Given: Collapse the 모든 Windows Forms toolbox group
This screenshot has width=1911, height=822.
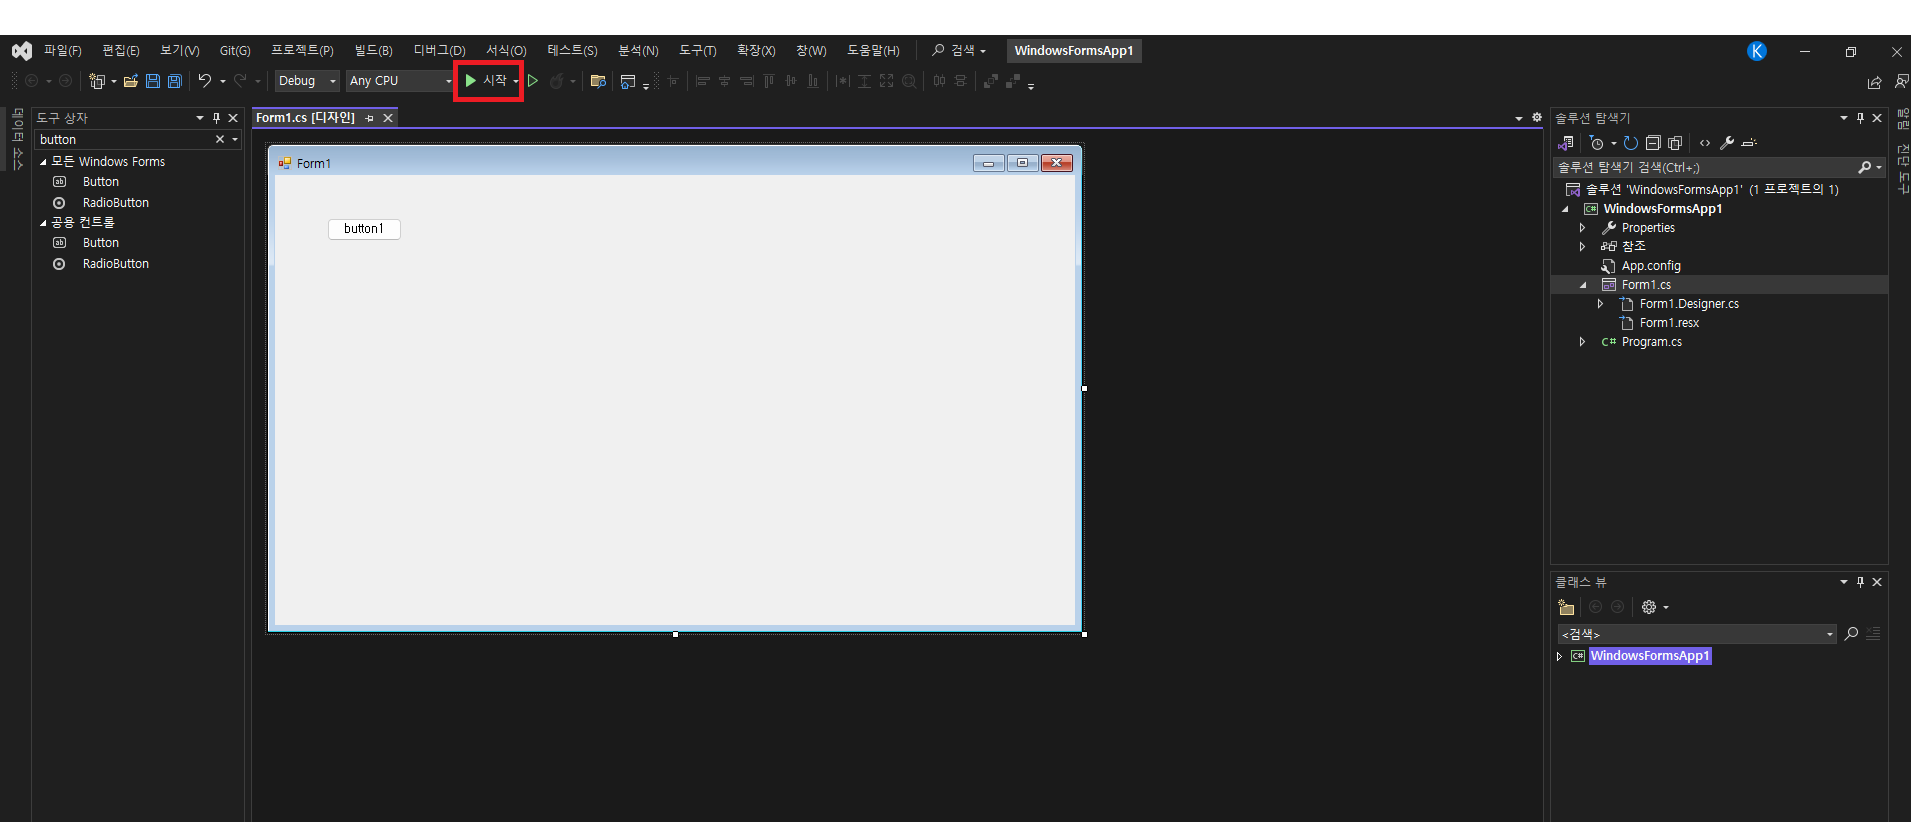Looking at the screenshot, I should [x=43, y=162].
